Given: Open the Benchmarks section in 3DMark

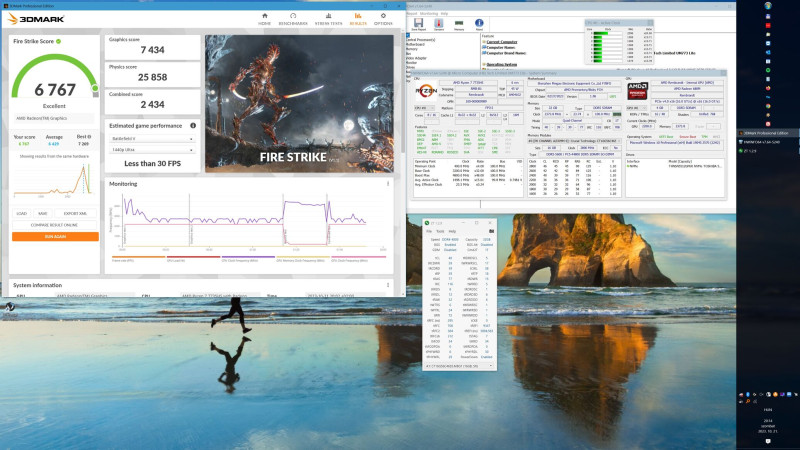Looking at the screenshot, I should pyautogui.click(x=293, y=19).
